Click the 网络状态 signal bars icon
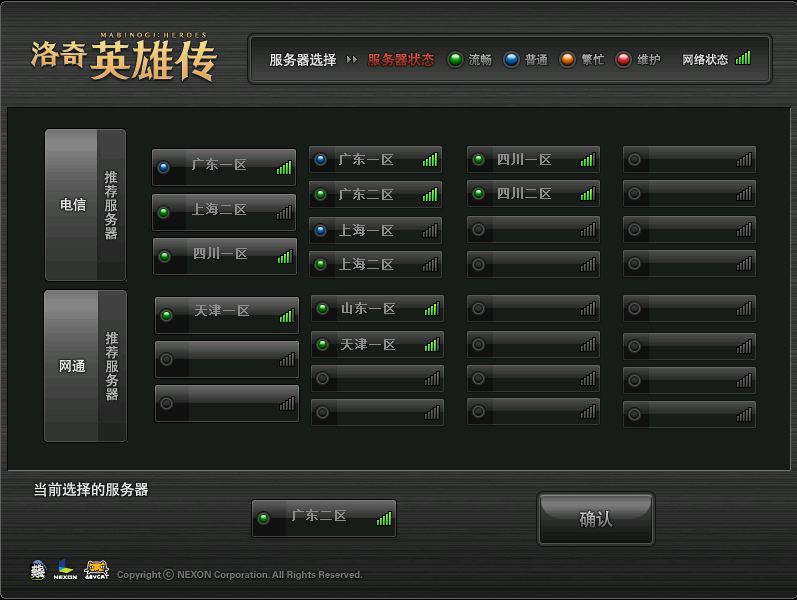 [x=743, y=59]
